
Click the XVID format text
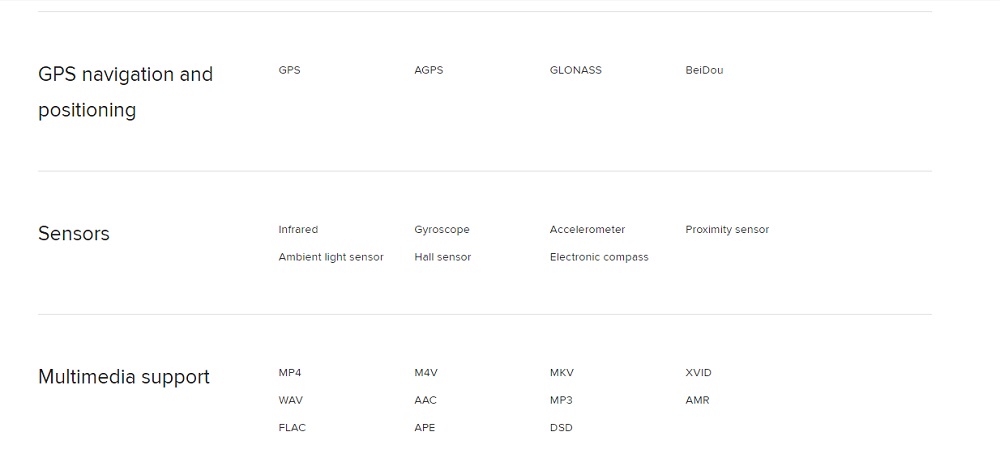698,373
